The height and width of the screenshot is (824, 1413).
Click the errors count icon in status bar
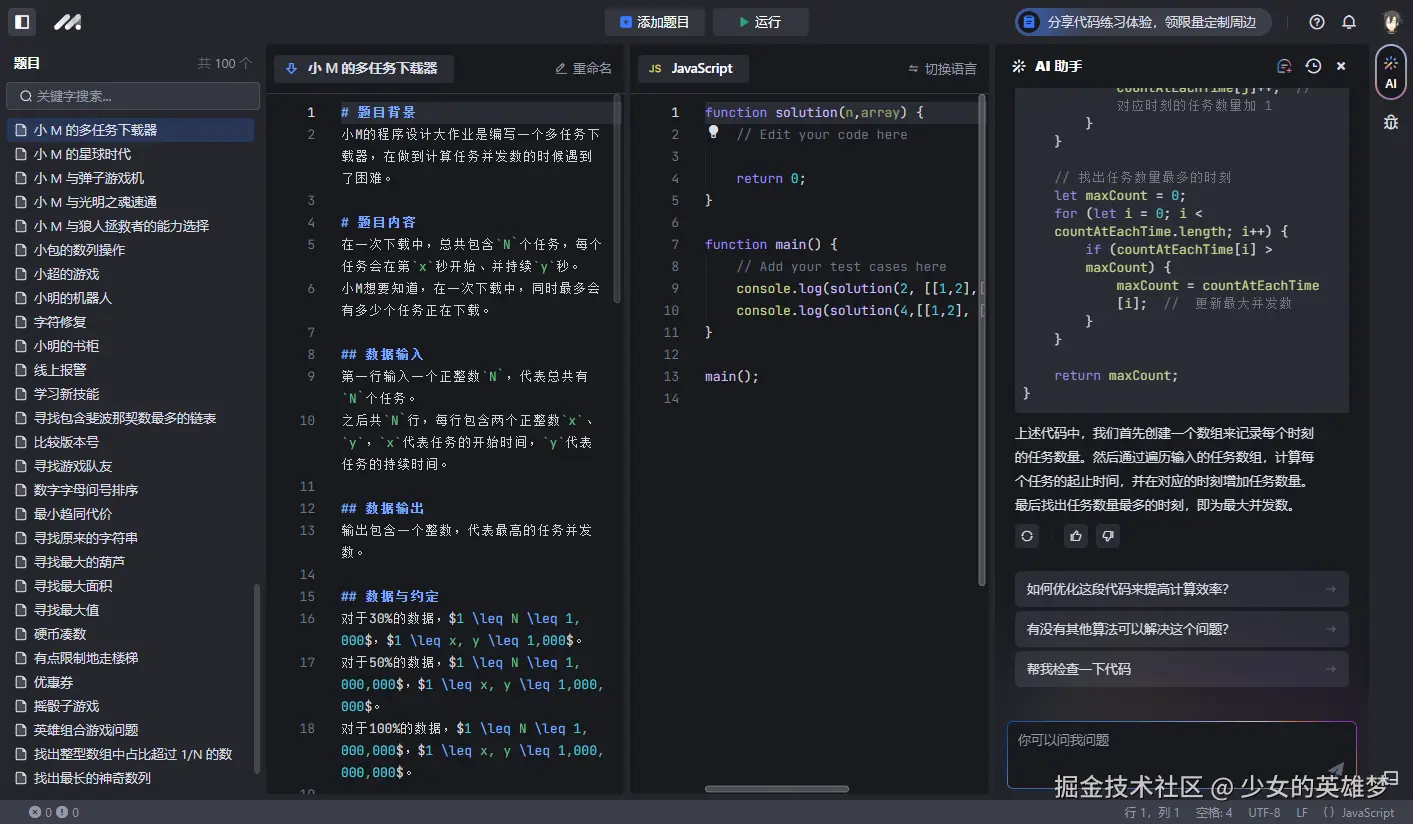click(x=35, y=813)
